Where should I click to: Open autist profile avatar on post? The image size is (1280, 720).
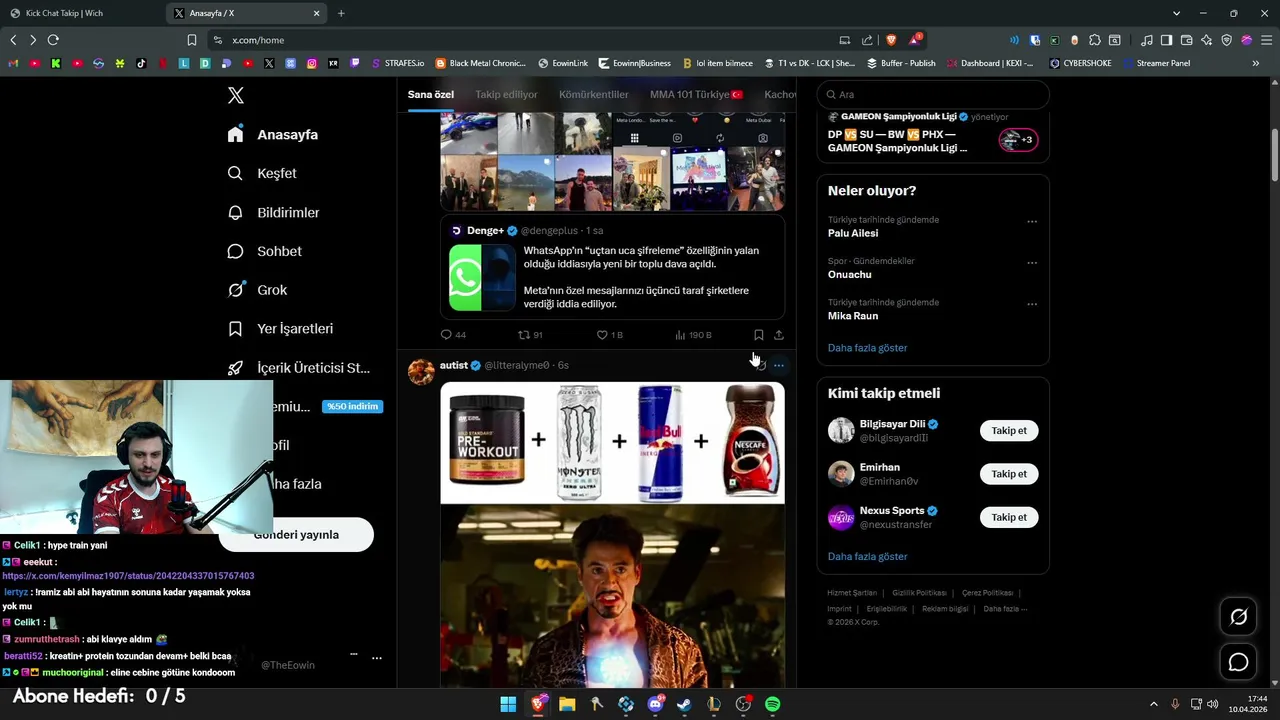click(x=421, y=371)
